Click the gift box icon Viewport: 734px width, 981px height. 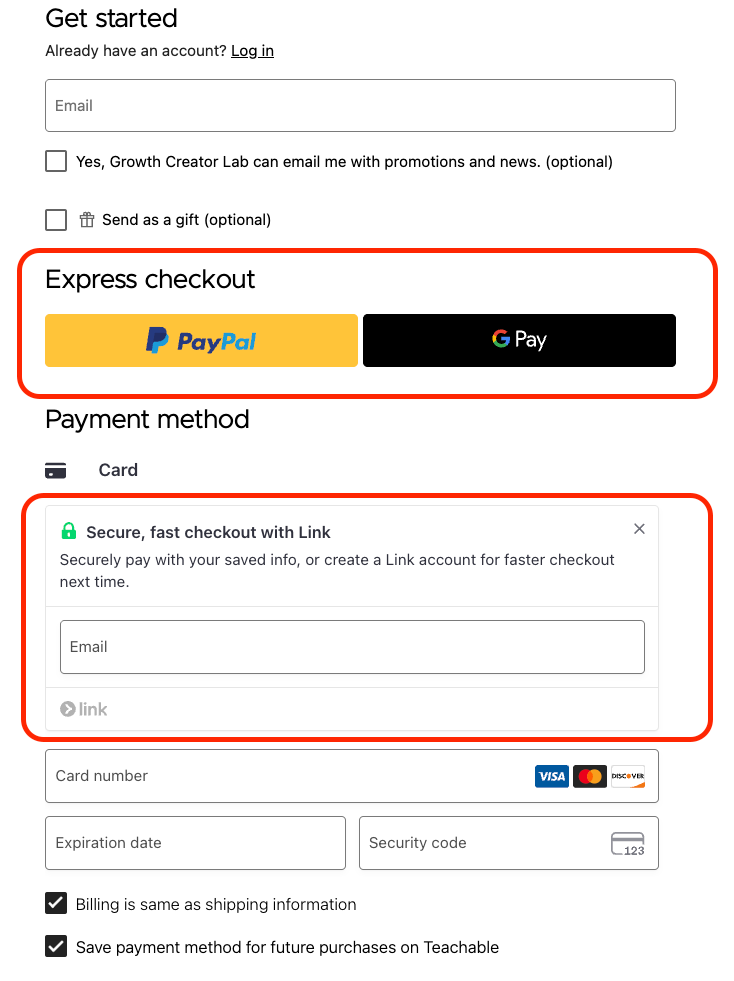pos(86,219)
